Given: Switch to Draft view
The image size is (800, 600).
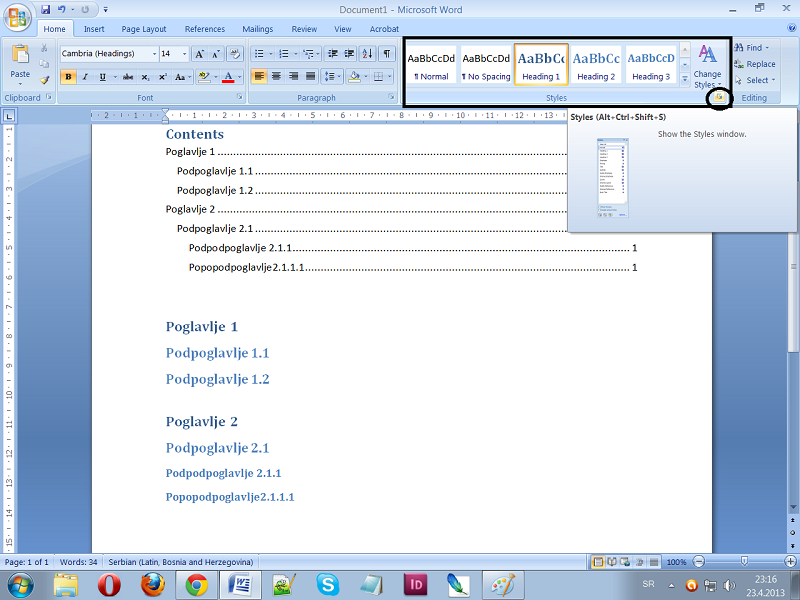Looking at the screenshot, I should tap(654, 562).
